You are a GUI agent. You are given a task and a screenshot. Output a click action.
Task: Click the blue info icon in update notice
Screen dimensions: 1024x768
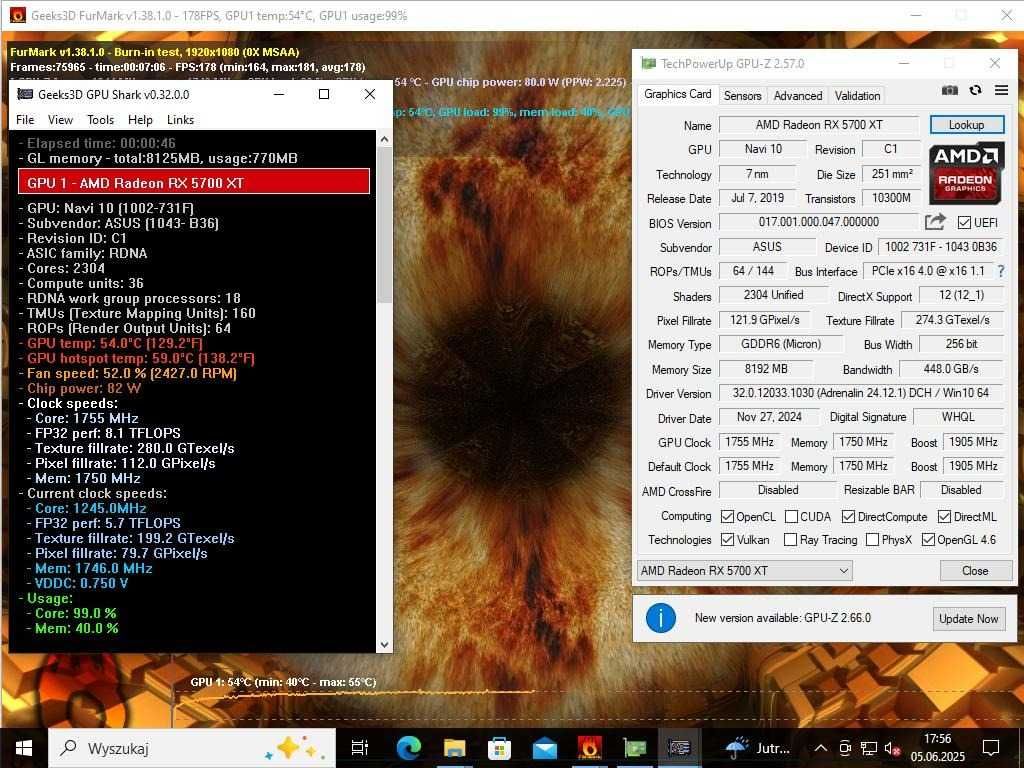[660, 618]
